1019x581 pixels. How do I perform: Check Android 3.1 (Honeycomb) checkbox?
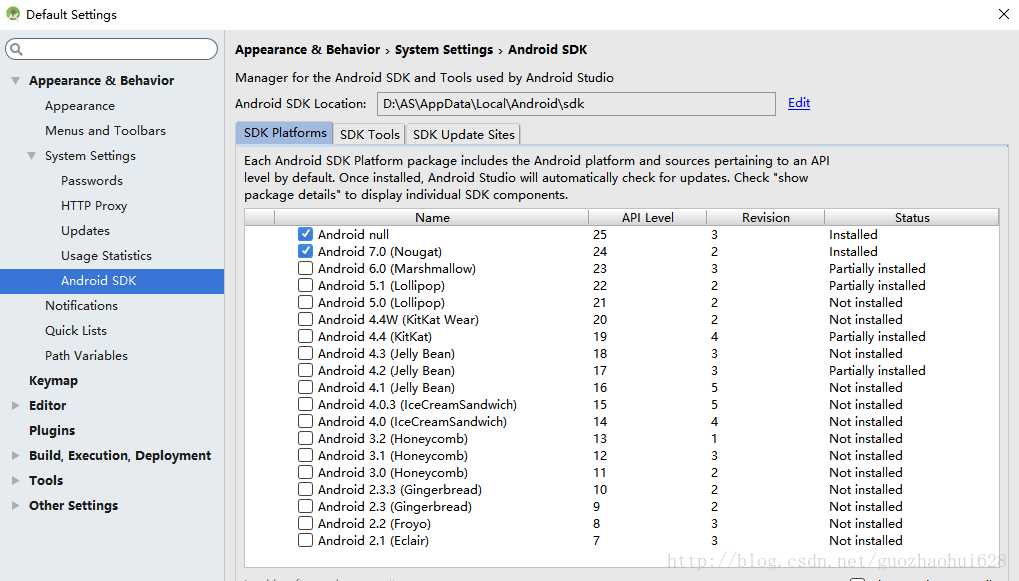(305, 455)
